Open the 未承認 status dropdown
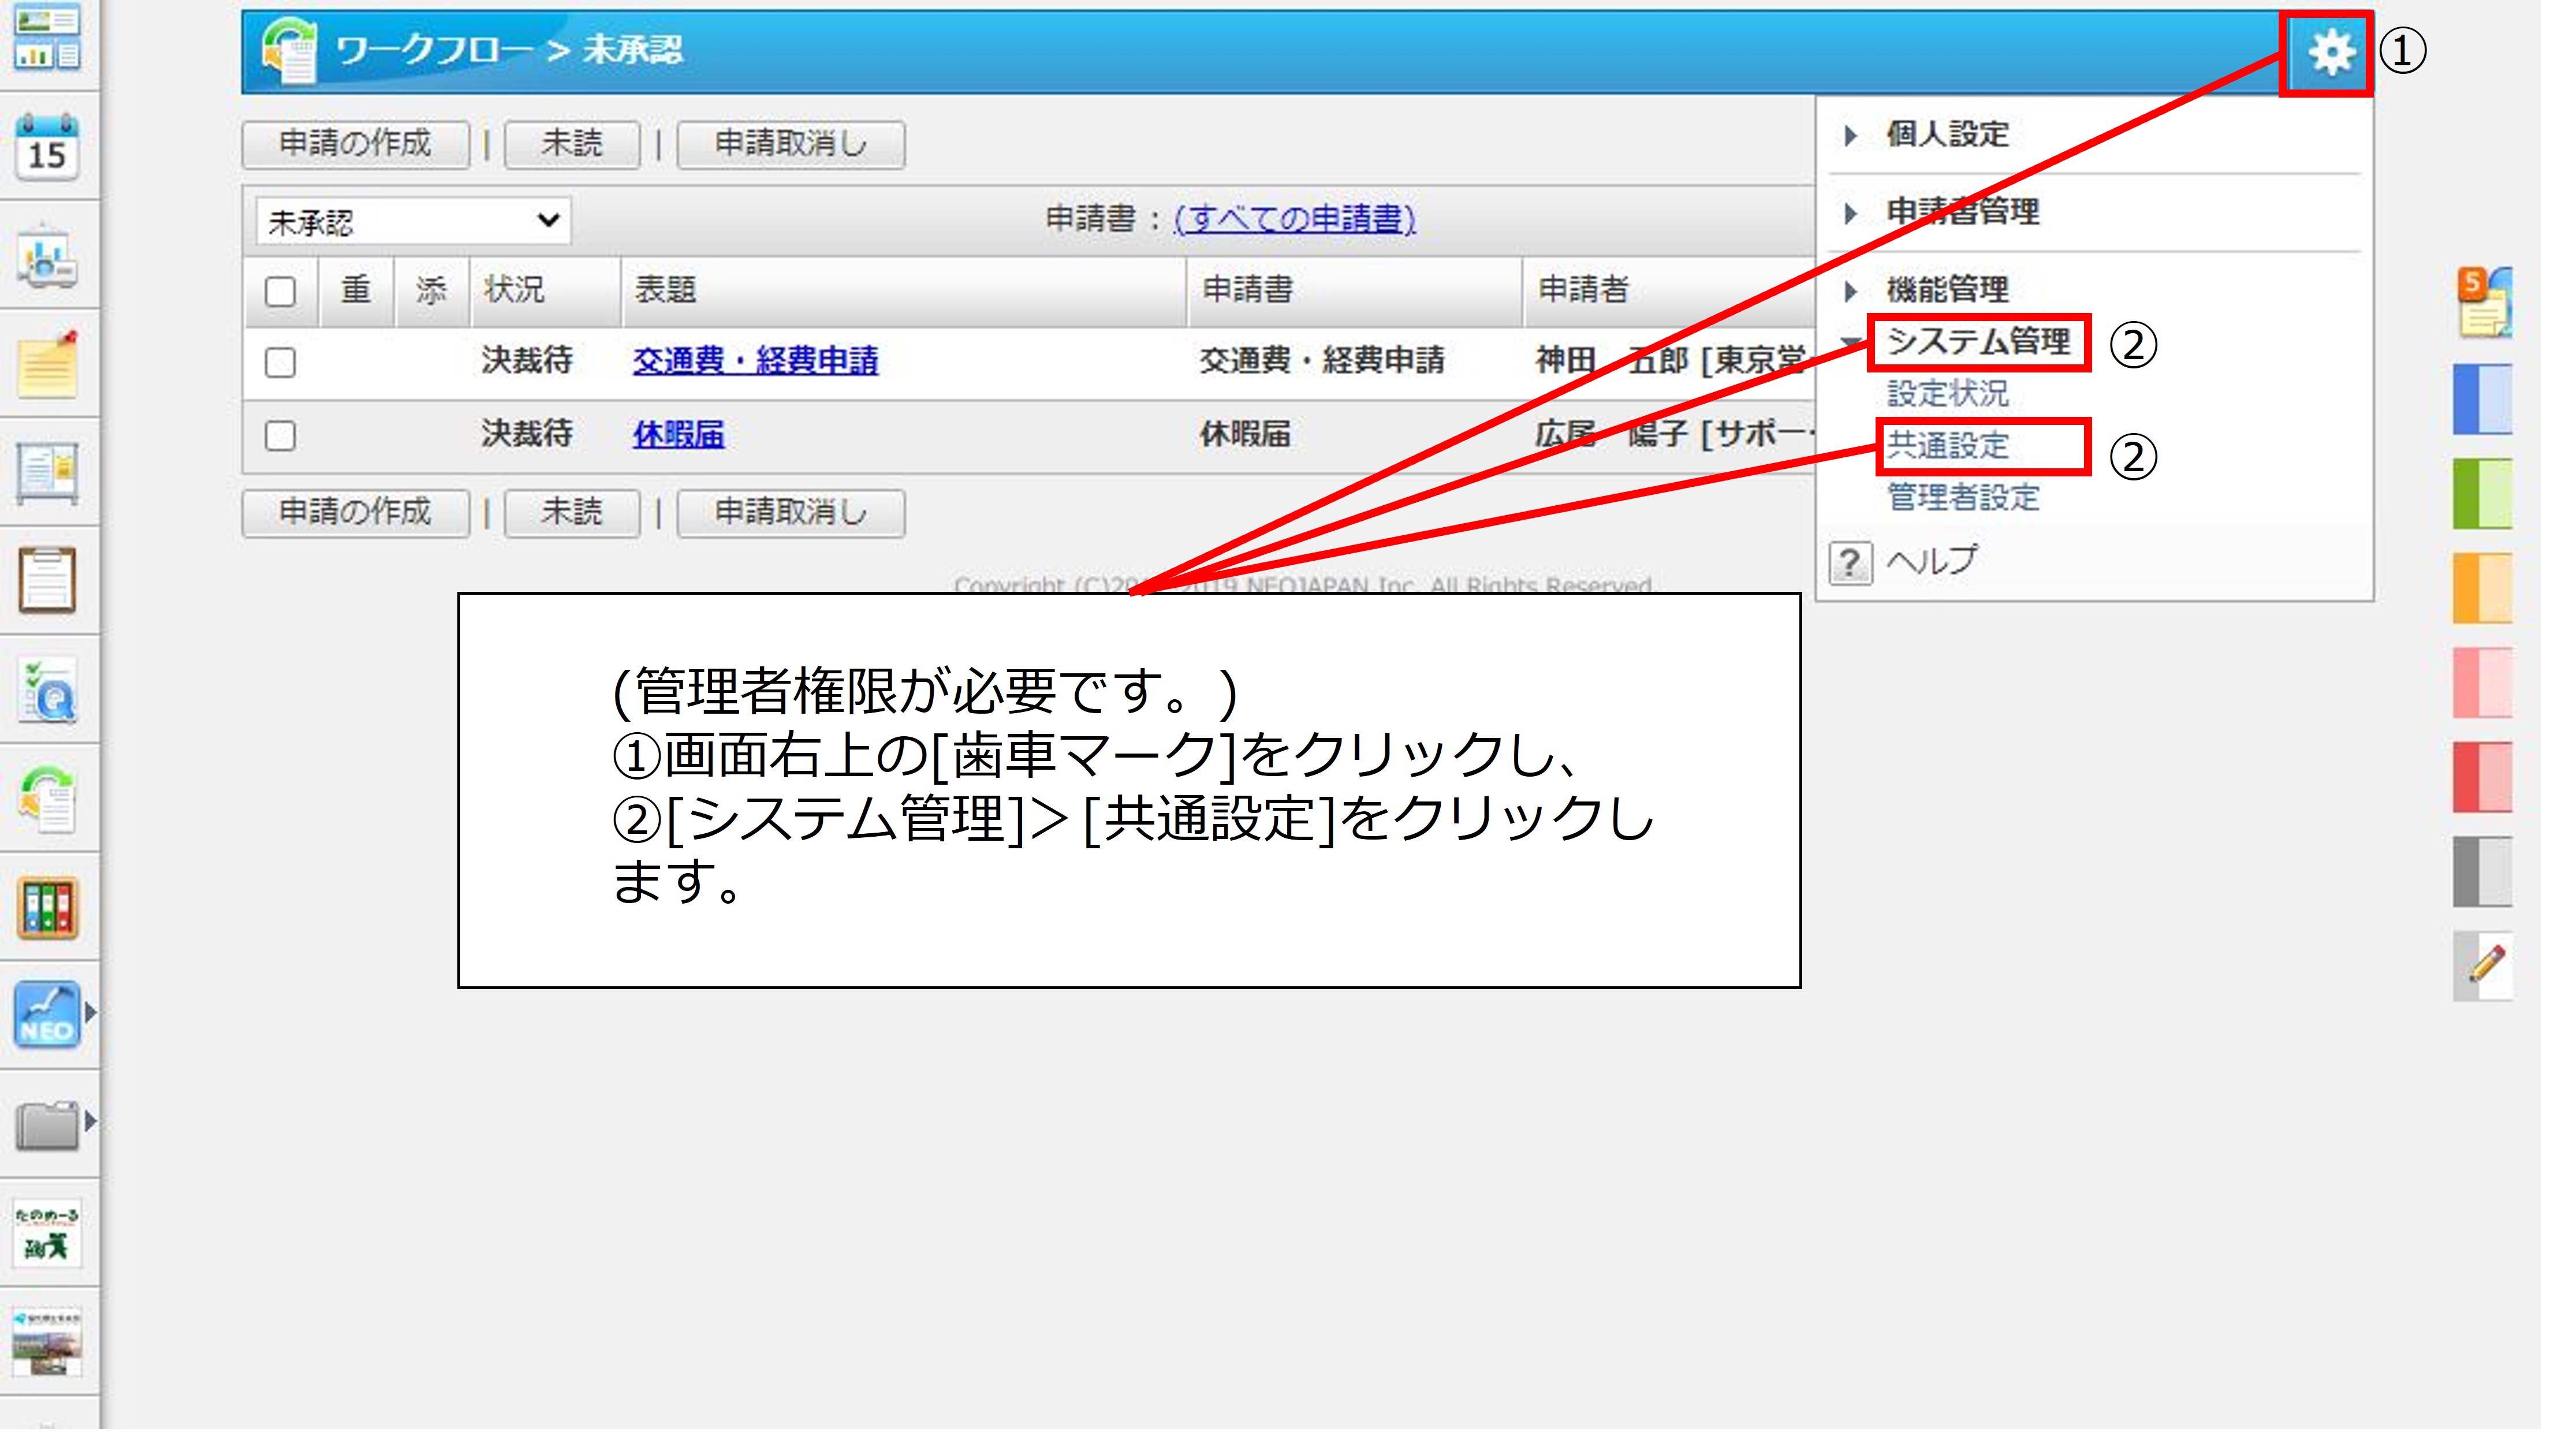The height and width of the screenshot is (1443, 2576). pyautogui.click(x=412, y=221)
